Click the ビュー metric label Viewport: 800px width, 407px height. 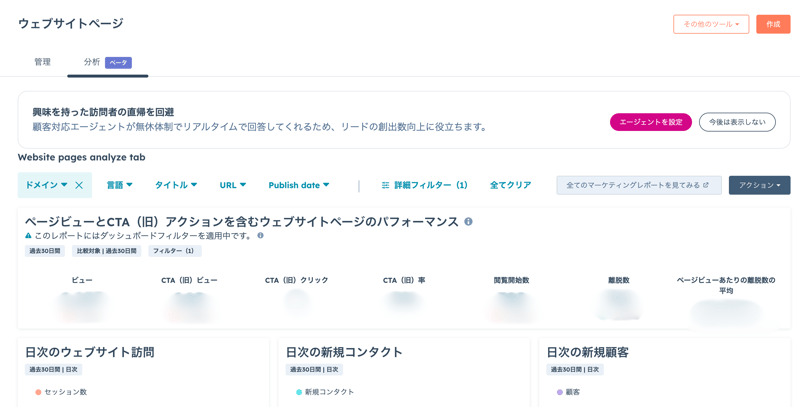pyautogui.click(x=82, y=280)
